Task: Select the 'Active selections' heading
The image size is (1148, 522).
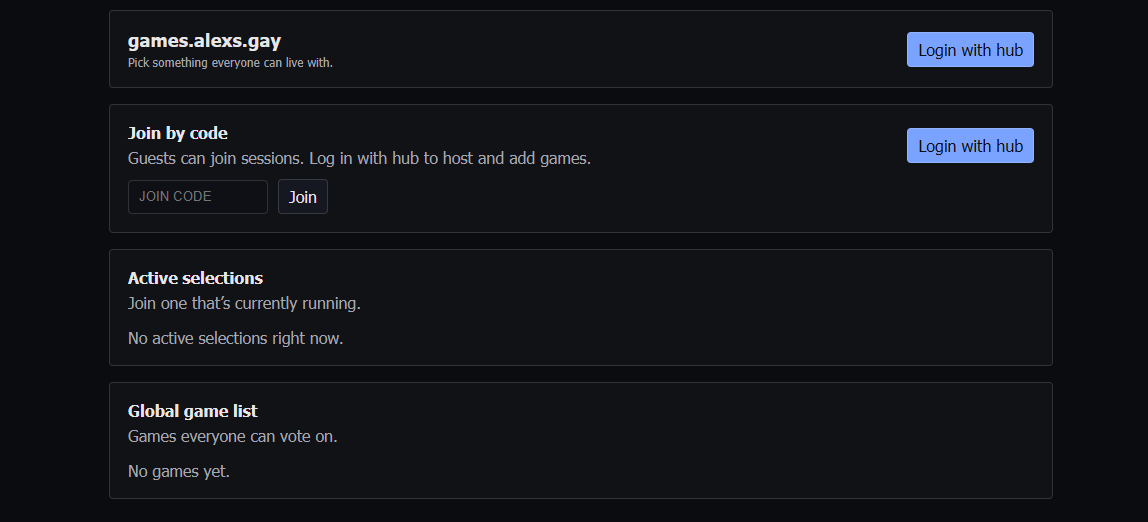Action: [195, 278]
